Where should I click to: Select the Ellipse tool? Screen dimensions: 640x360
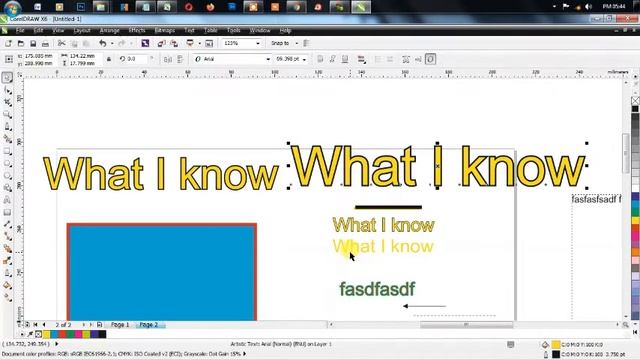pyautogui.click(x=7, y=164)
